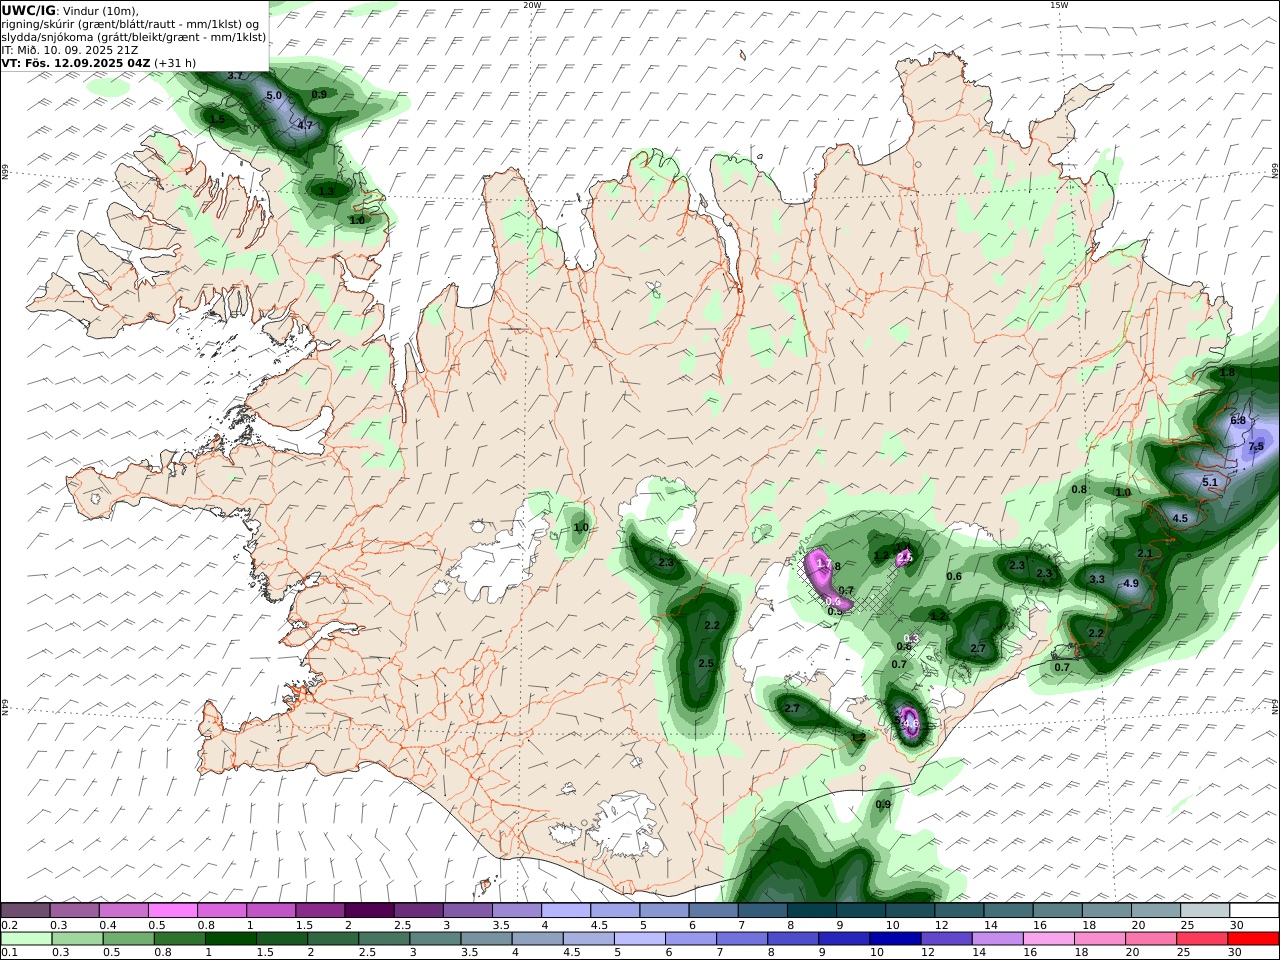Click the 6.8 precipitation value on the map
This screenshot has width=1280, height=960.
click(x=1238, y=421)
